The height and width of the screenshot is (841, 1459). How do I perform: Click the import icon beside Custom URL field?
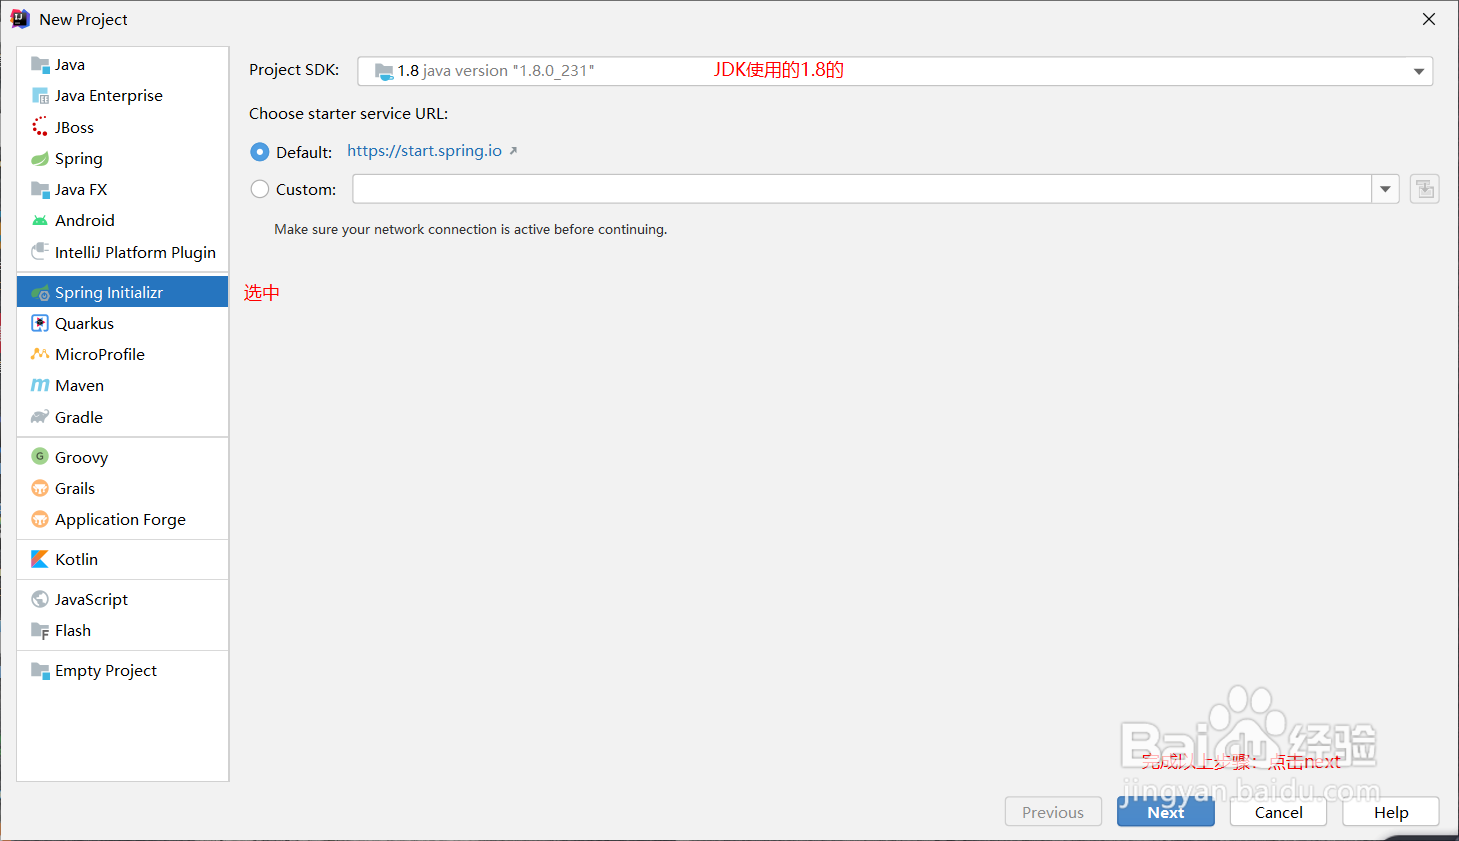[1425, 189]
